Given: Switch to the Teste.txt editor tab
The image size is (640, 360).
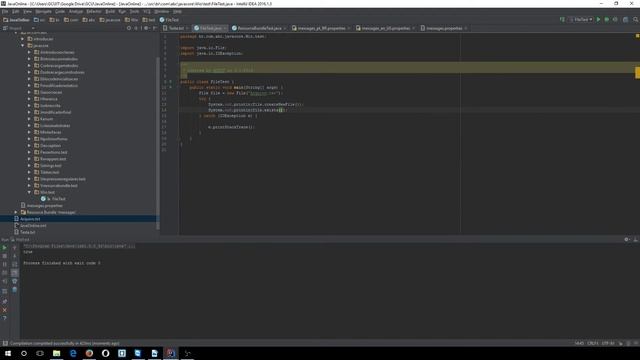Looking at the screenshot, I should (176, 28).
